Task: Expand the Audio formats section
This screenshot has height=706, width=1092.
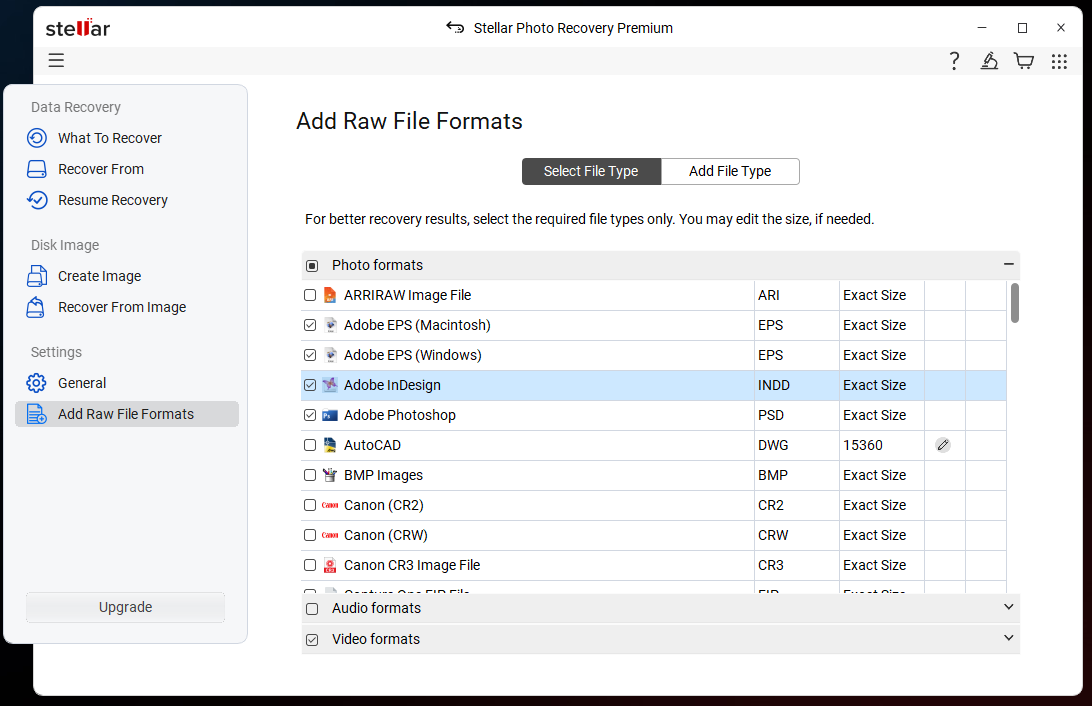Action: coord(1008,607)
